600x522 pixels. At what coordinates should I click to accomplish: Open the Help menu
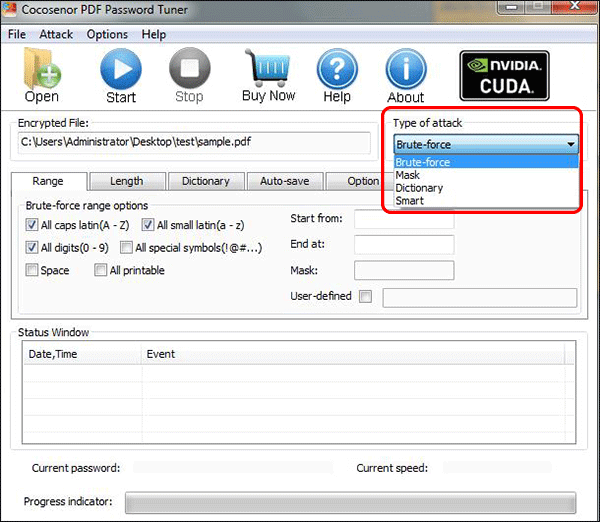pyautogui.click(x=154, y=34)
